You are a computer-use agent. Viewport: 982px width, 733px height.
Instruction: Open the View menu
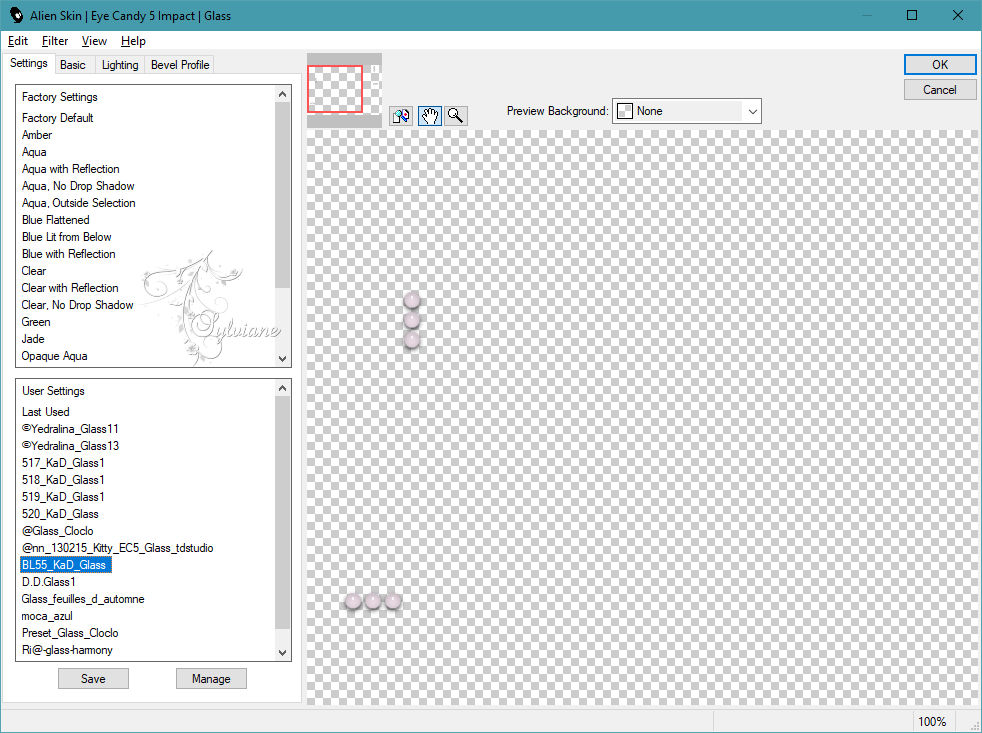pyautogui.click(x=94, y=41)
